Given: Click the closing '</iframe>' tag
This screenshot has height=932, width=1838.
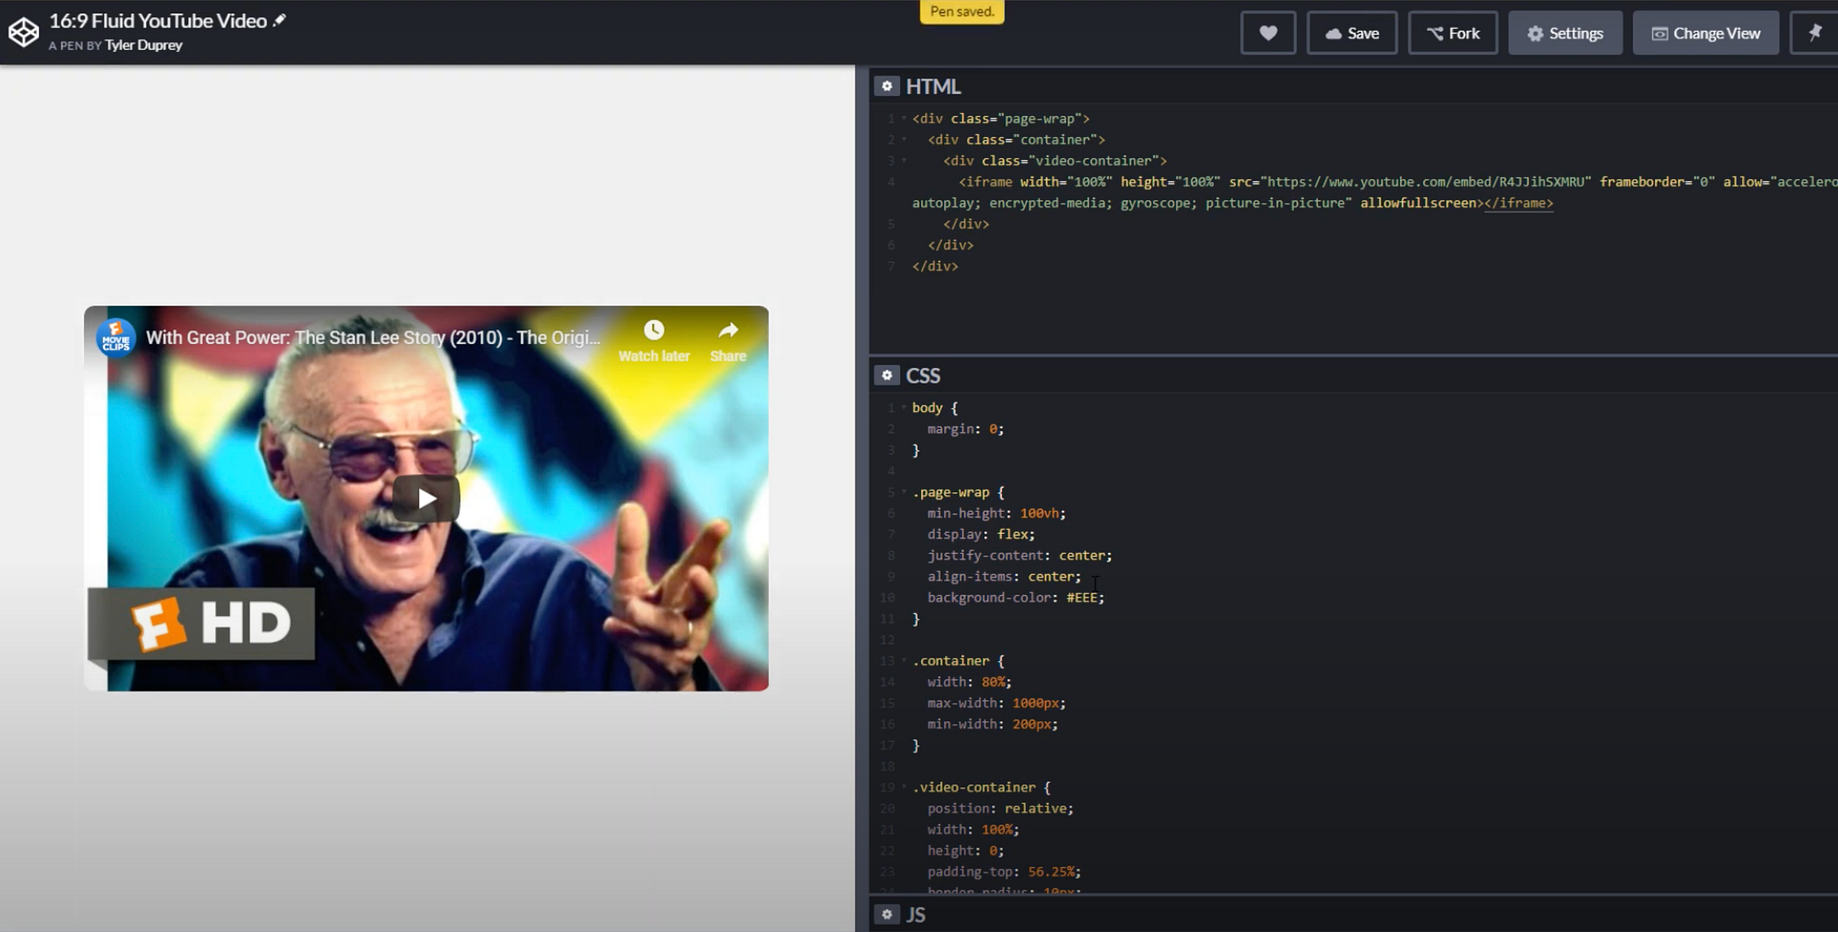Looking at the screenshot, I should pyautogui.click(x=1519, y=203).
